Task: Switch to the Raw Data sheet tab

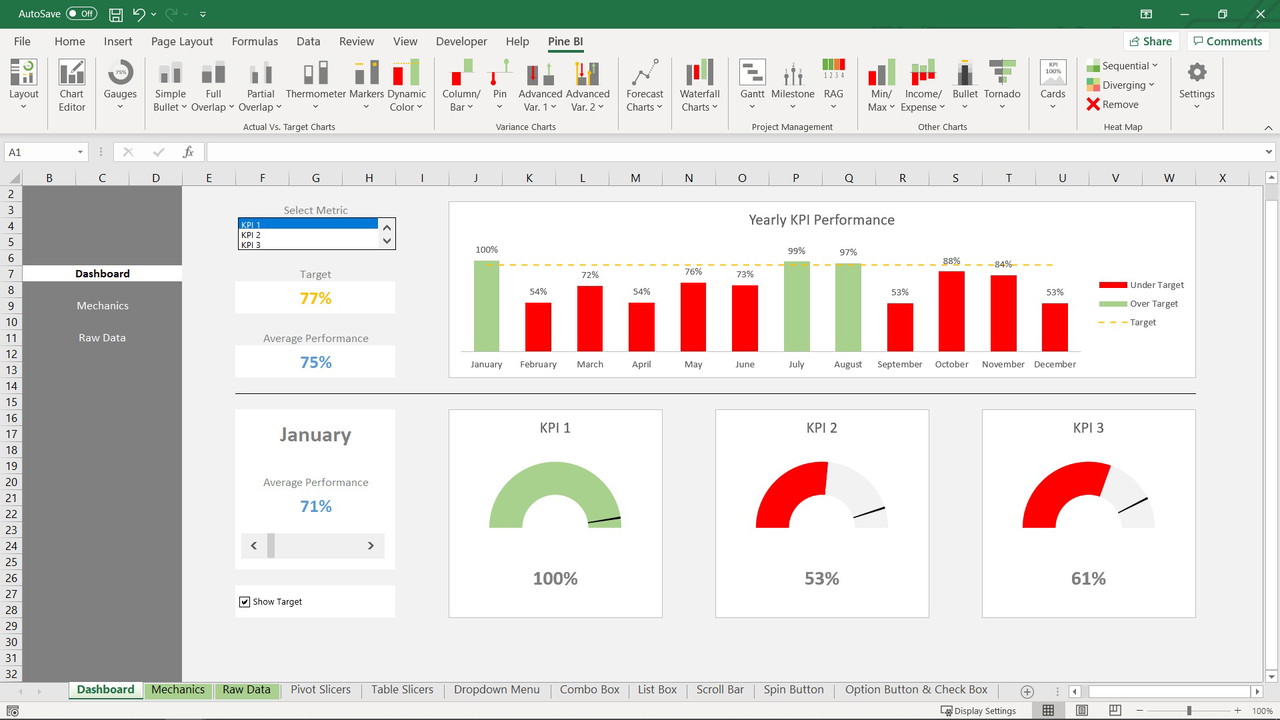Action: point(246,690)
